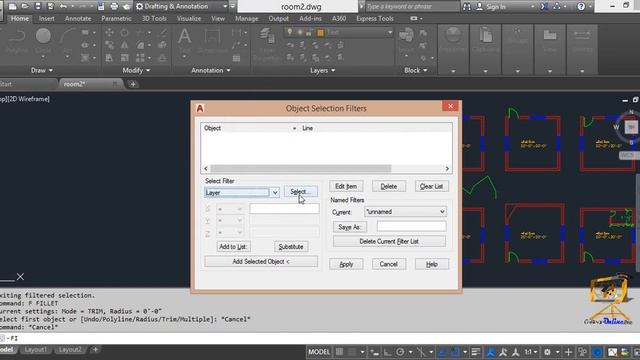
Task: Open the Annotate ribbon tab
Action: coord(78,19)
